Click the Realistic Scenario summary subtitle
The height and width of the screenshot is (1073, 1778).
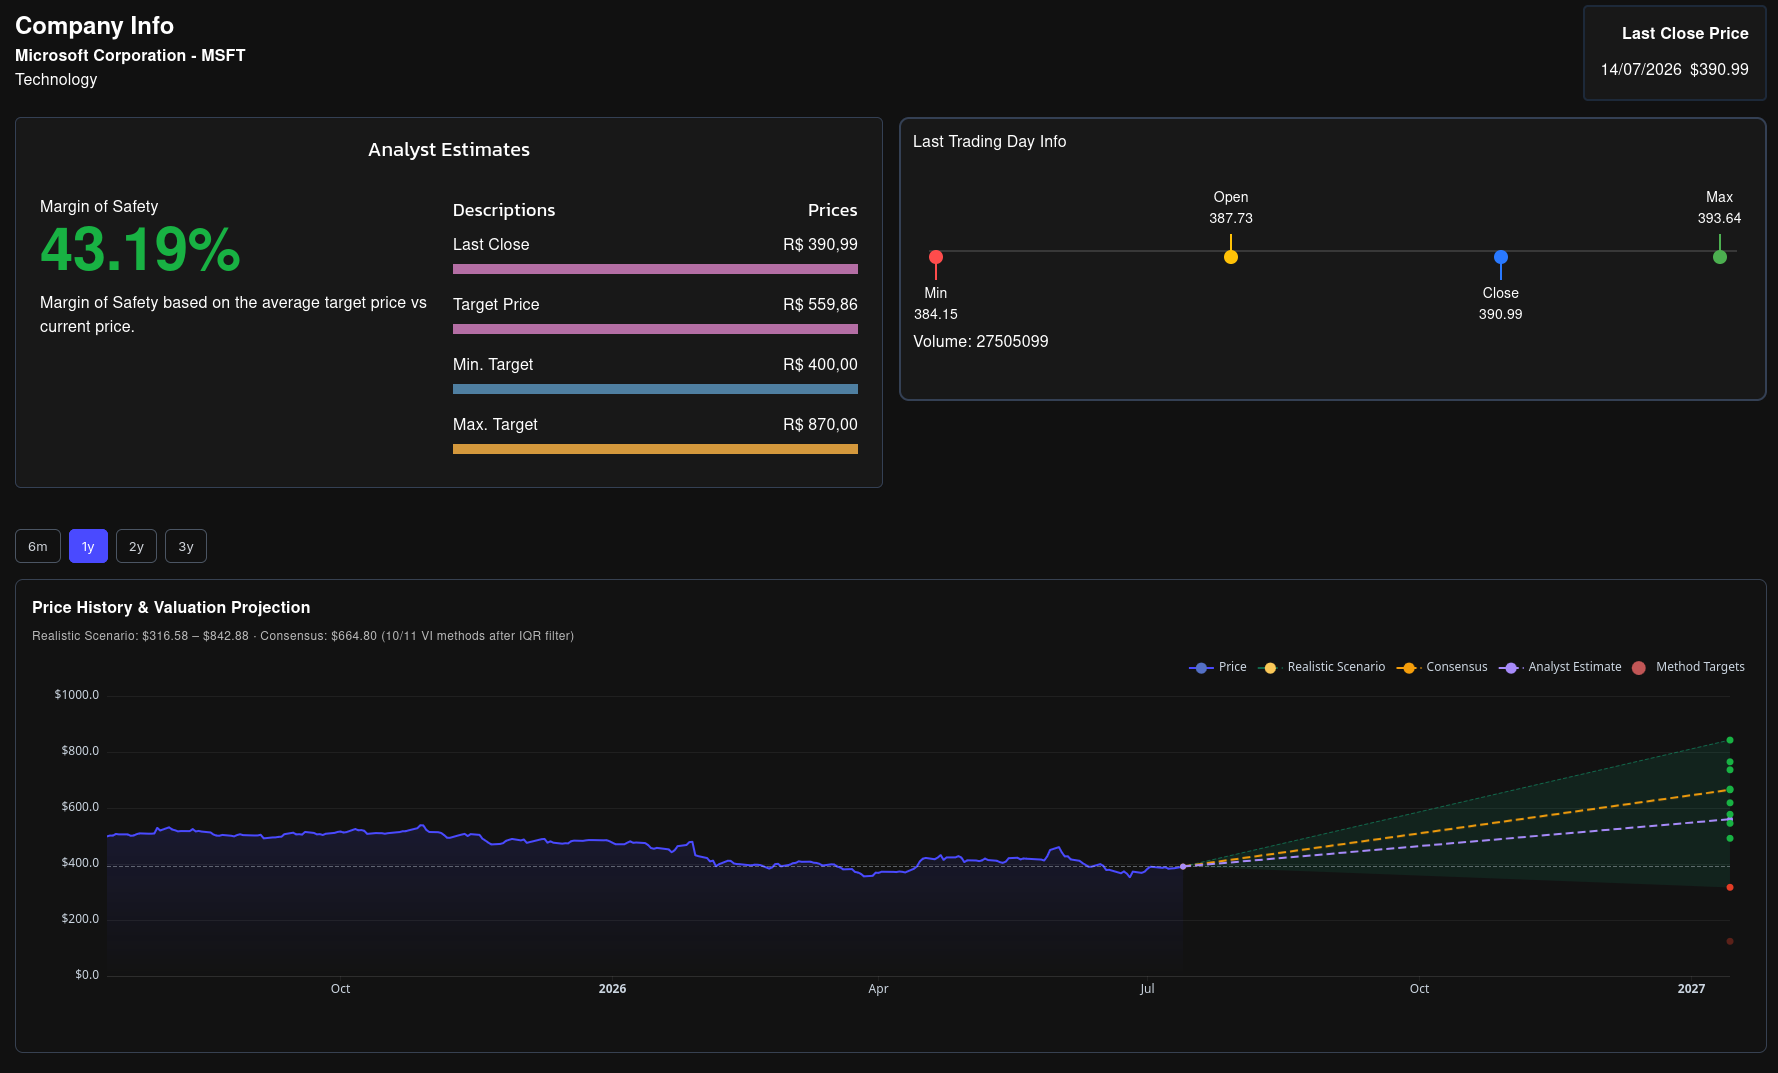303,636
